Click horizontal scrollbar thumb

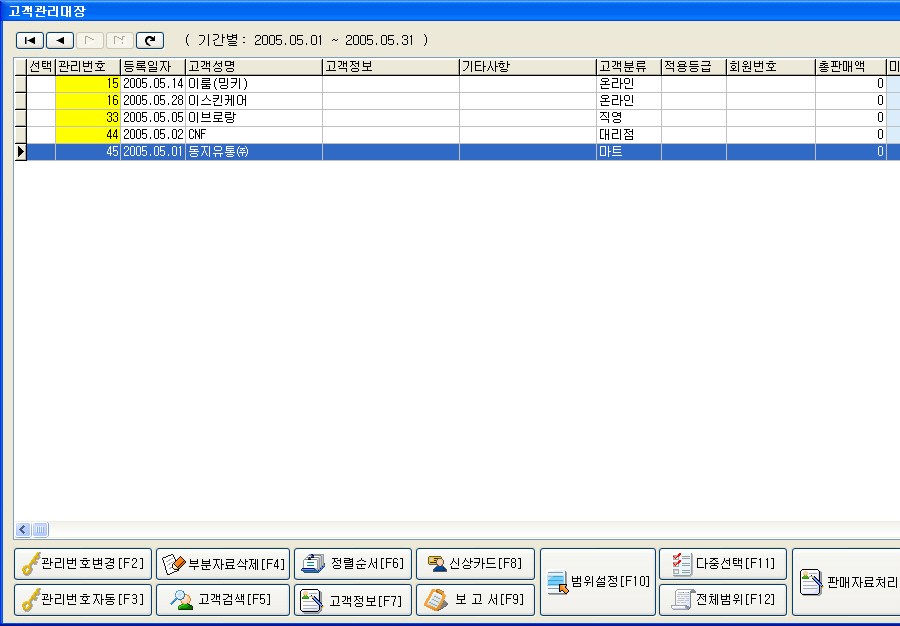click(40, 530)
